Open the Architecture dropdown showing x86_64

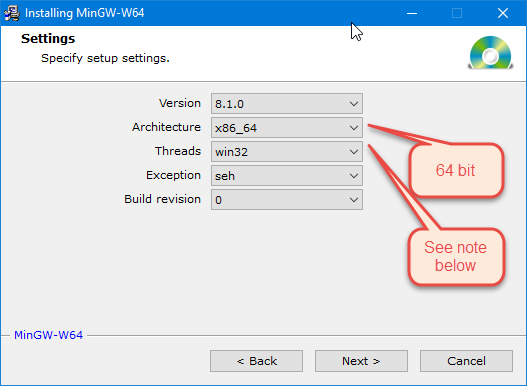pos(287,127)
